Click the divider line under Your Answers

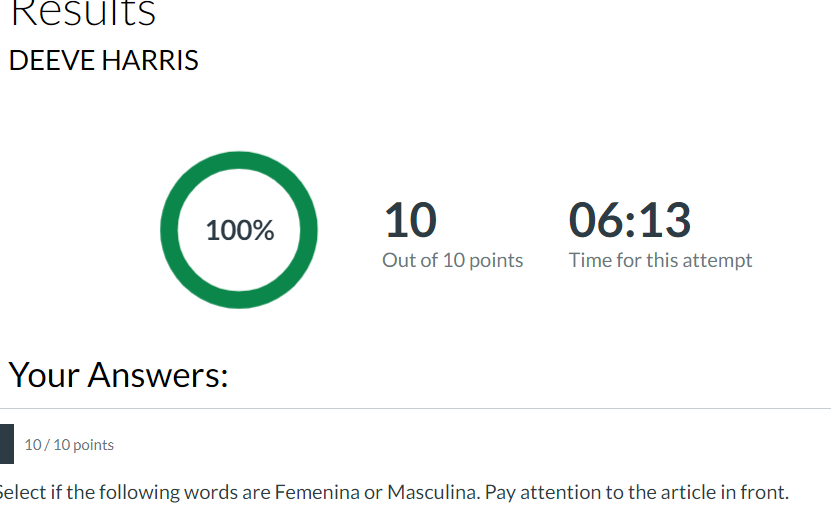click(x=416, y=408)
